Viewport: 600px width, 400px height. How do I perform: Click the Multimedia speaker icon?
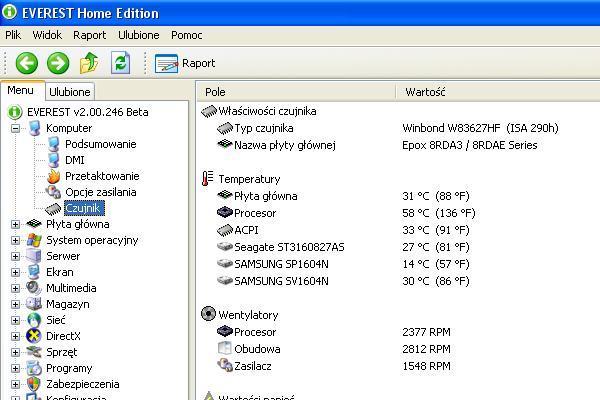[34, 288]
